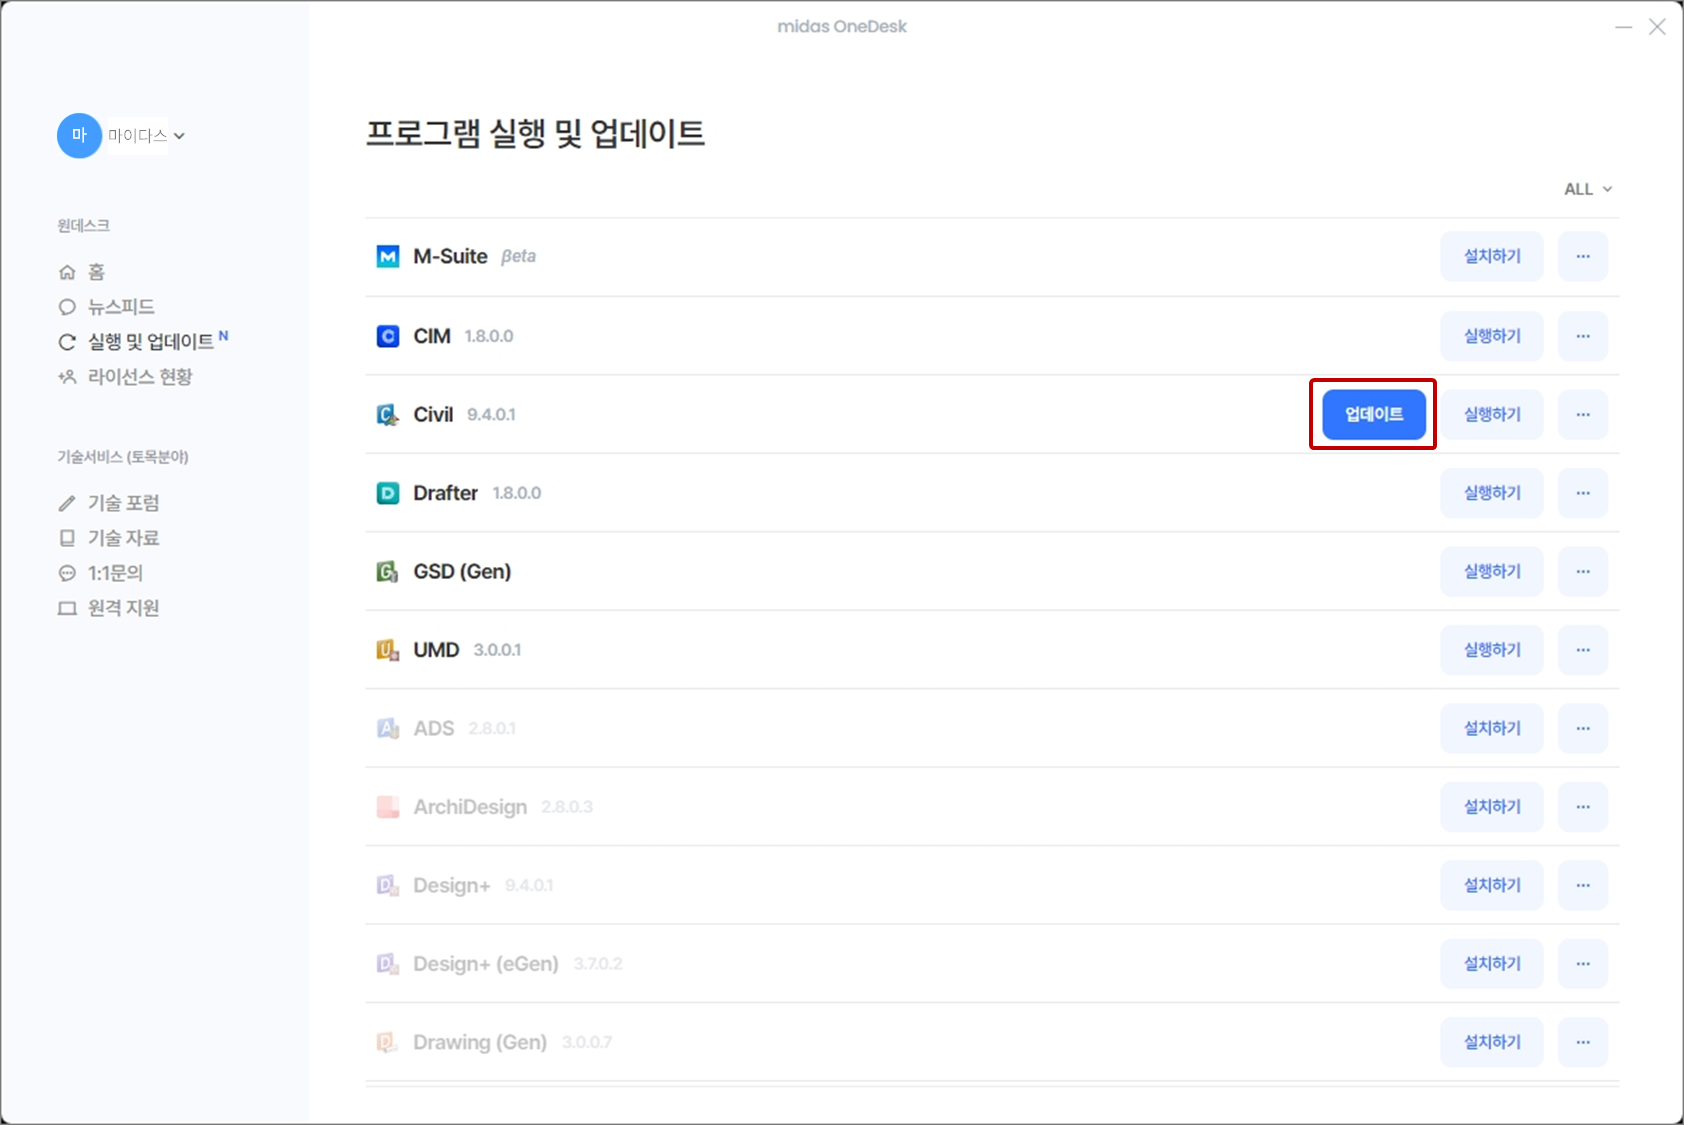Click 실행하기 for GSD (Gen)
Screen dimensions: 1684x1125
pos(1492,571)
